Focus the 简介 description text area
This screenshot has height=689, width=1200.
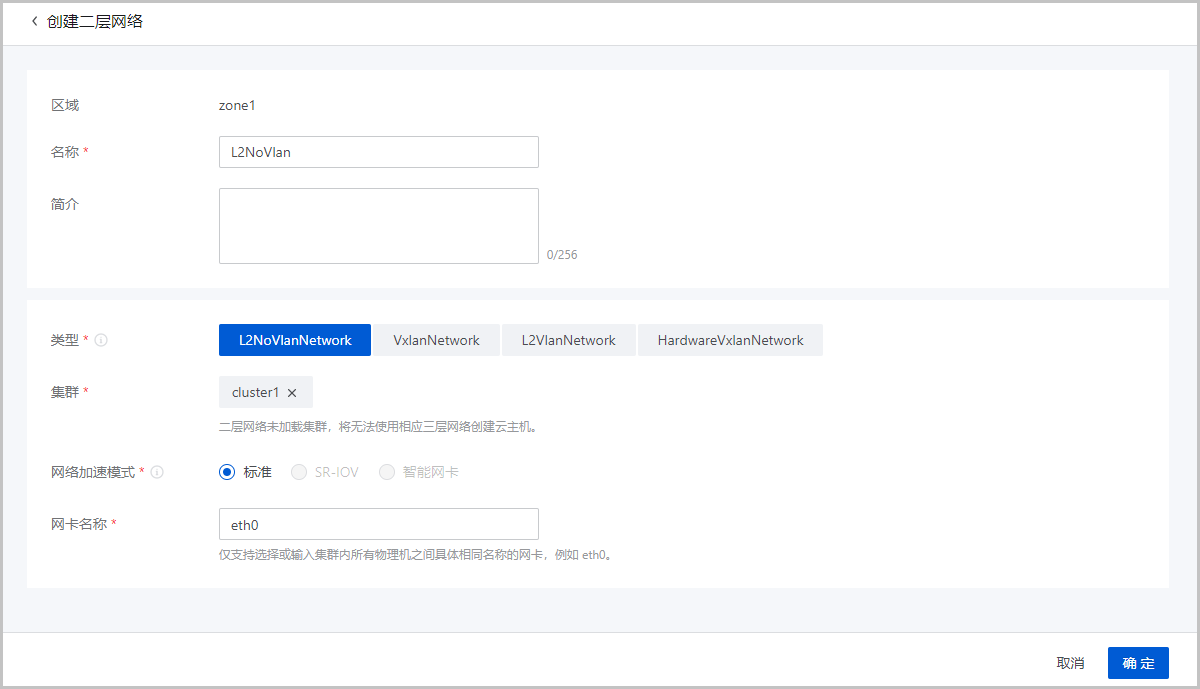378,226
